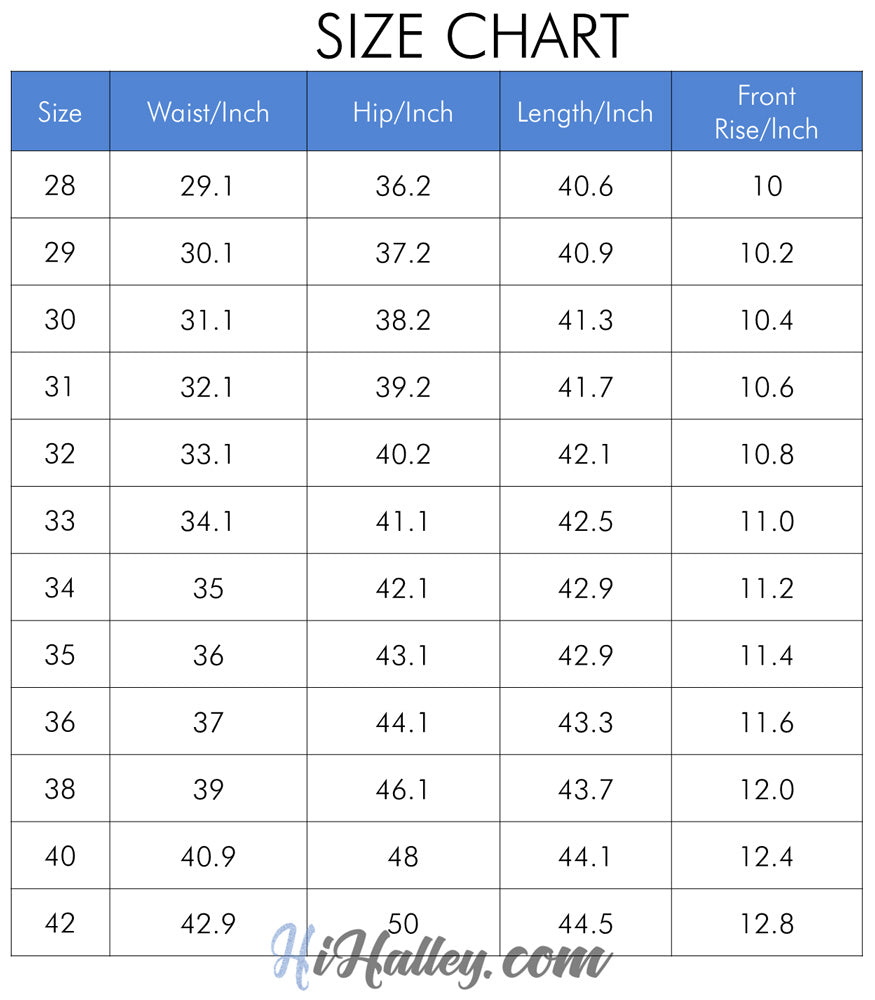Click hip value 43.1 in size 35 row

(402, 656)
